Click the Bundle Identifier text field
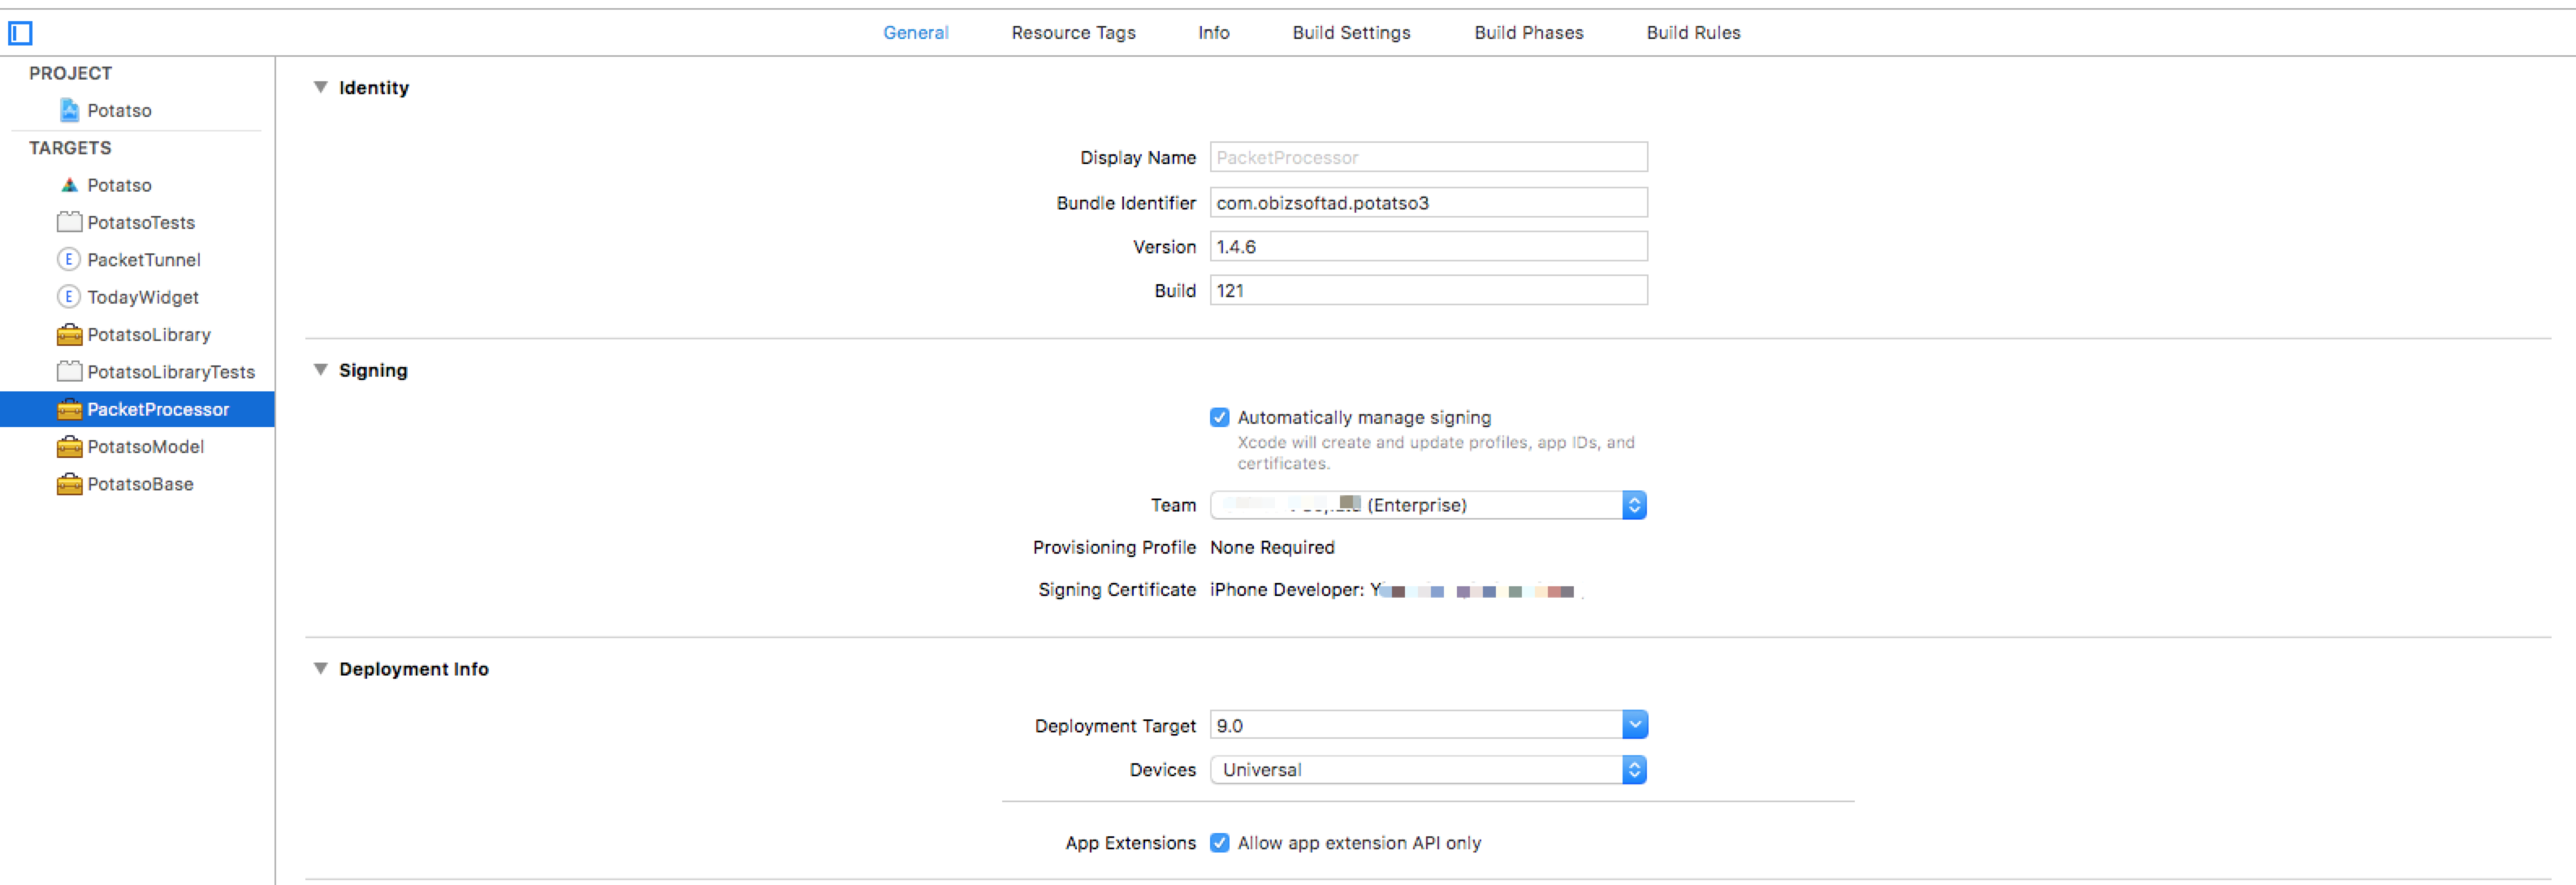The height and width of the screenshot is (885, 2576). click(1428, 203)
